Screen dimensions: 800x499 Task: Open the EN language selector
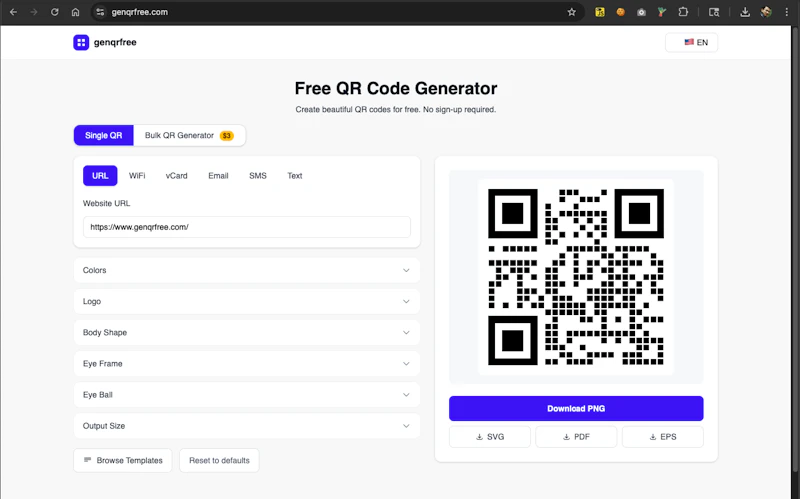[691, 42]
